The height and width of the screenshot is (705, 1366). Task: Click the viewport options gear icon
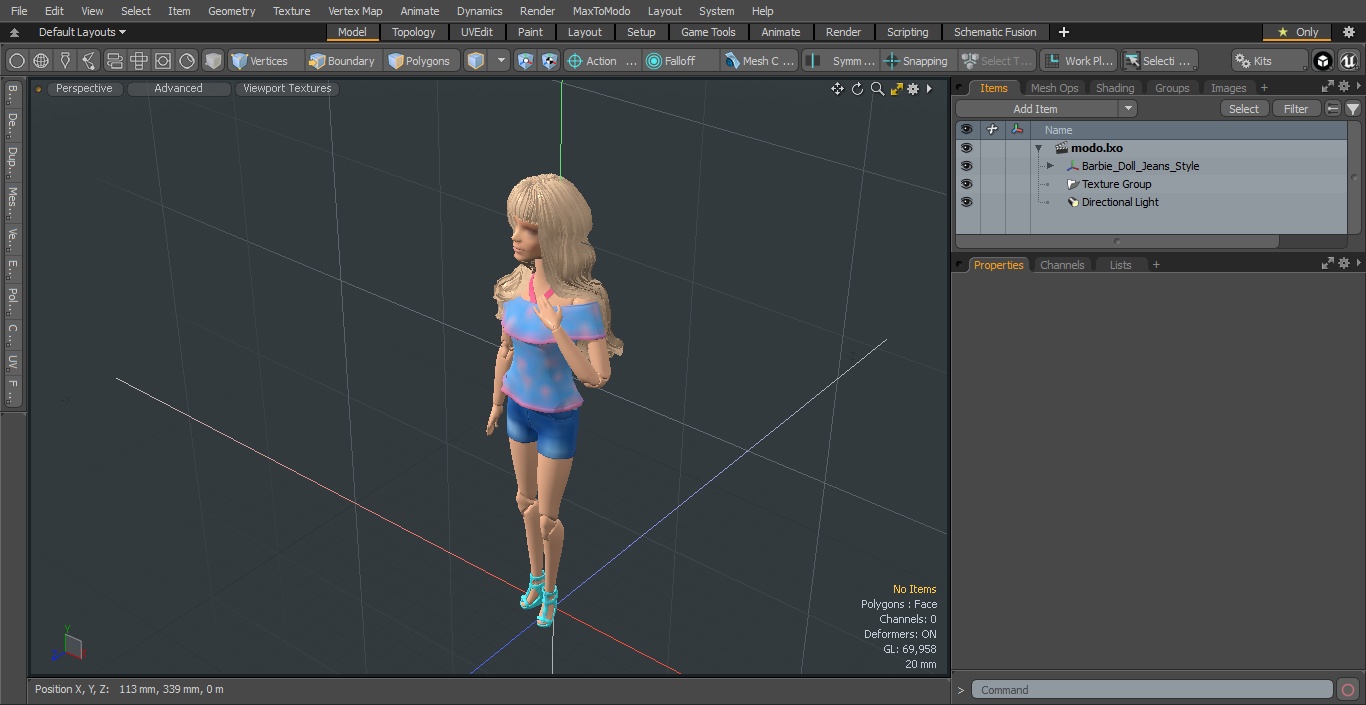913,89
